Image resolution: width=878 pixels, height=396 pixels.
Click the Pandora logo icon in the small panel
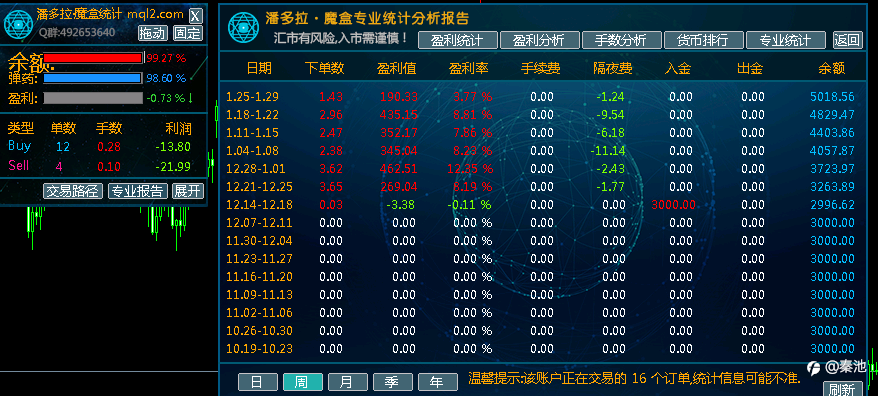[x=18, y=24]
